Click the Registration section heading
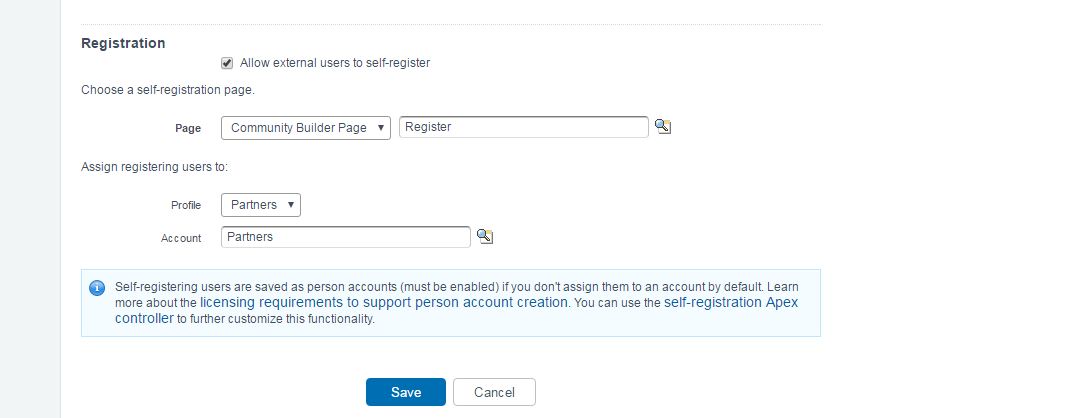The width and height of the screenshot is (1065, 418). (123, 43)
